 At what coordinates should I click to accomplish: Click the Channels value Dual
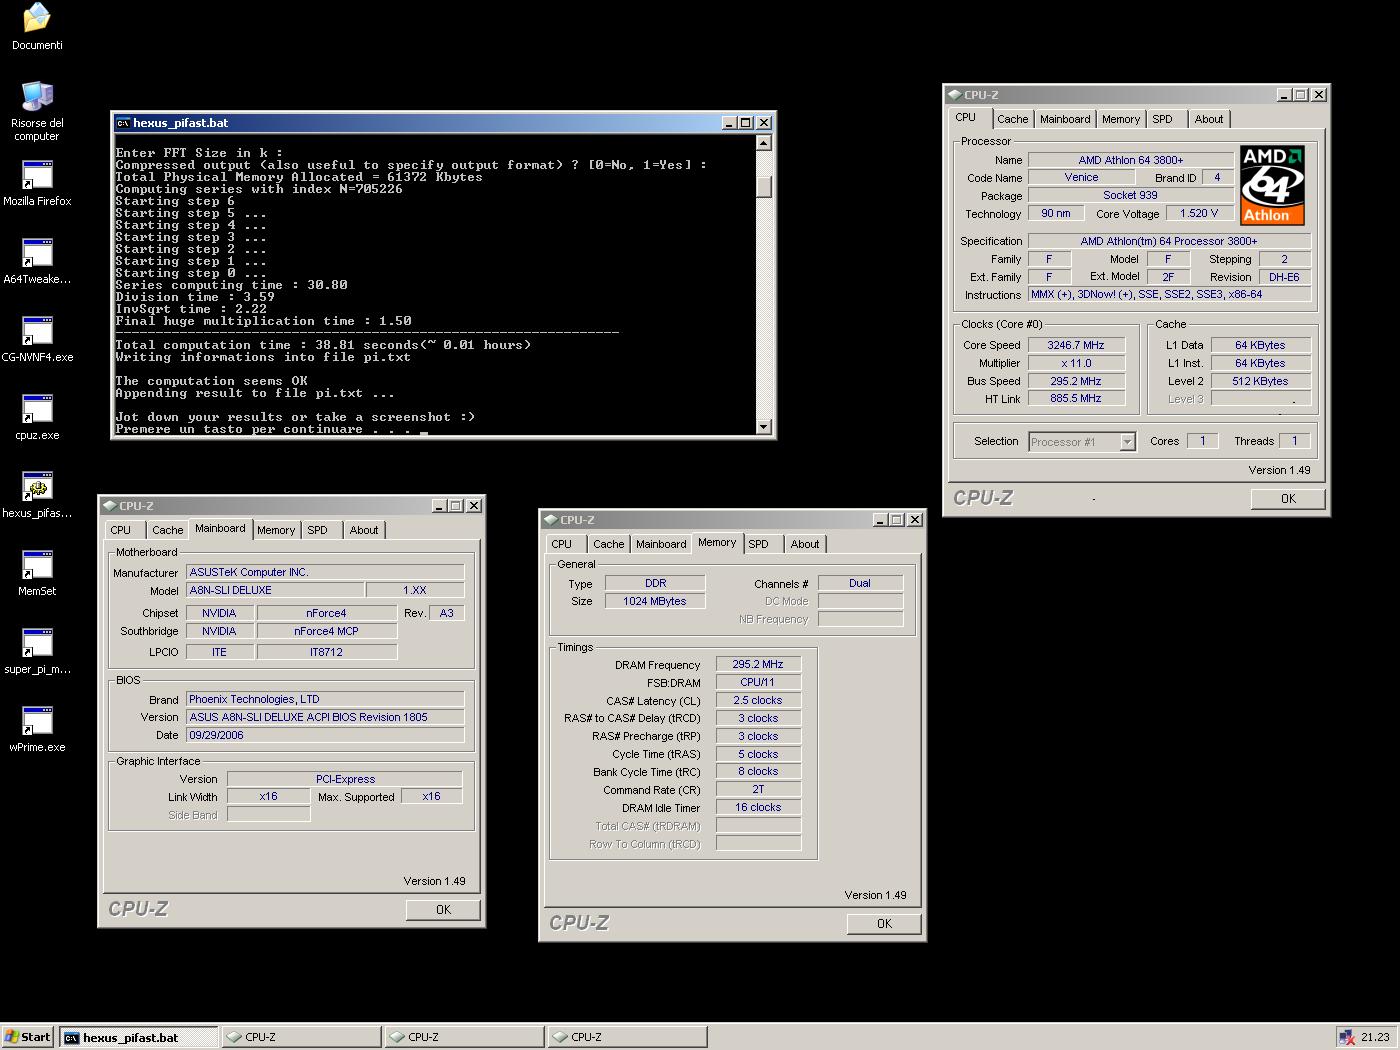860,583
